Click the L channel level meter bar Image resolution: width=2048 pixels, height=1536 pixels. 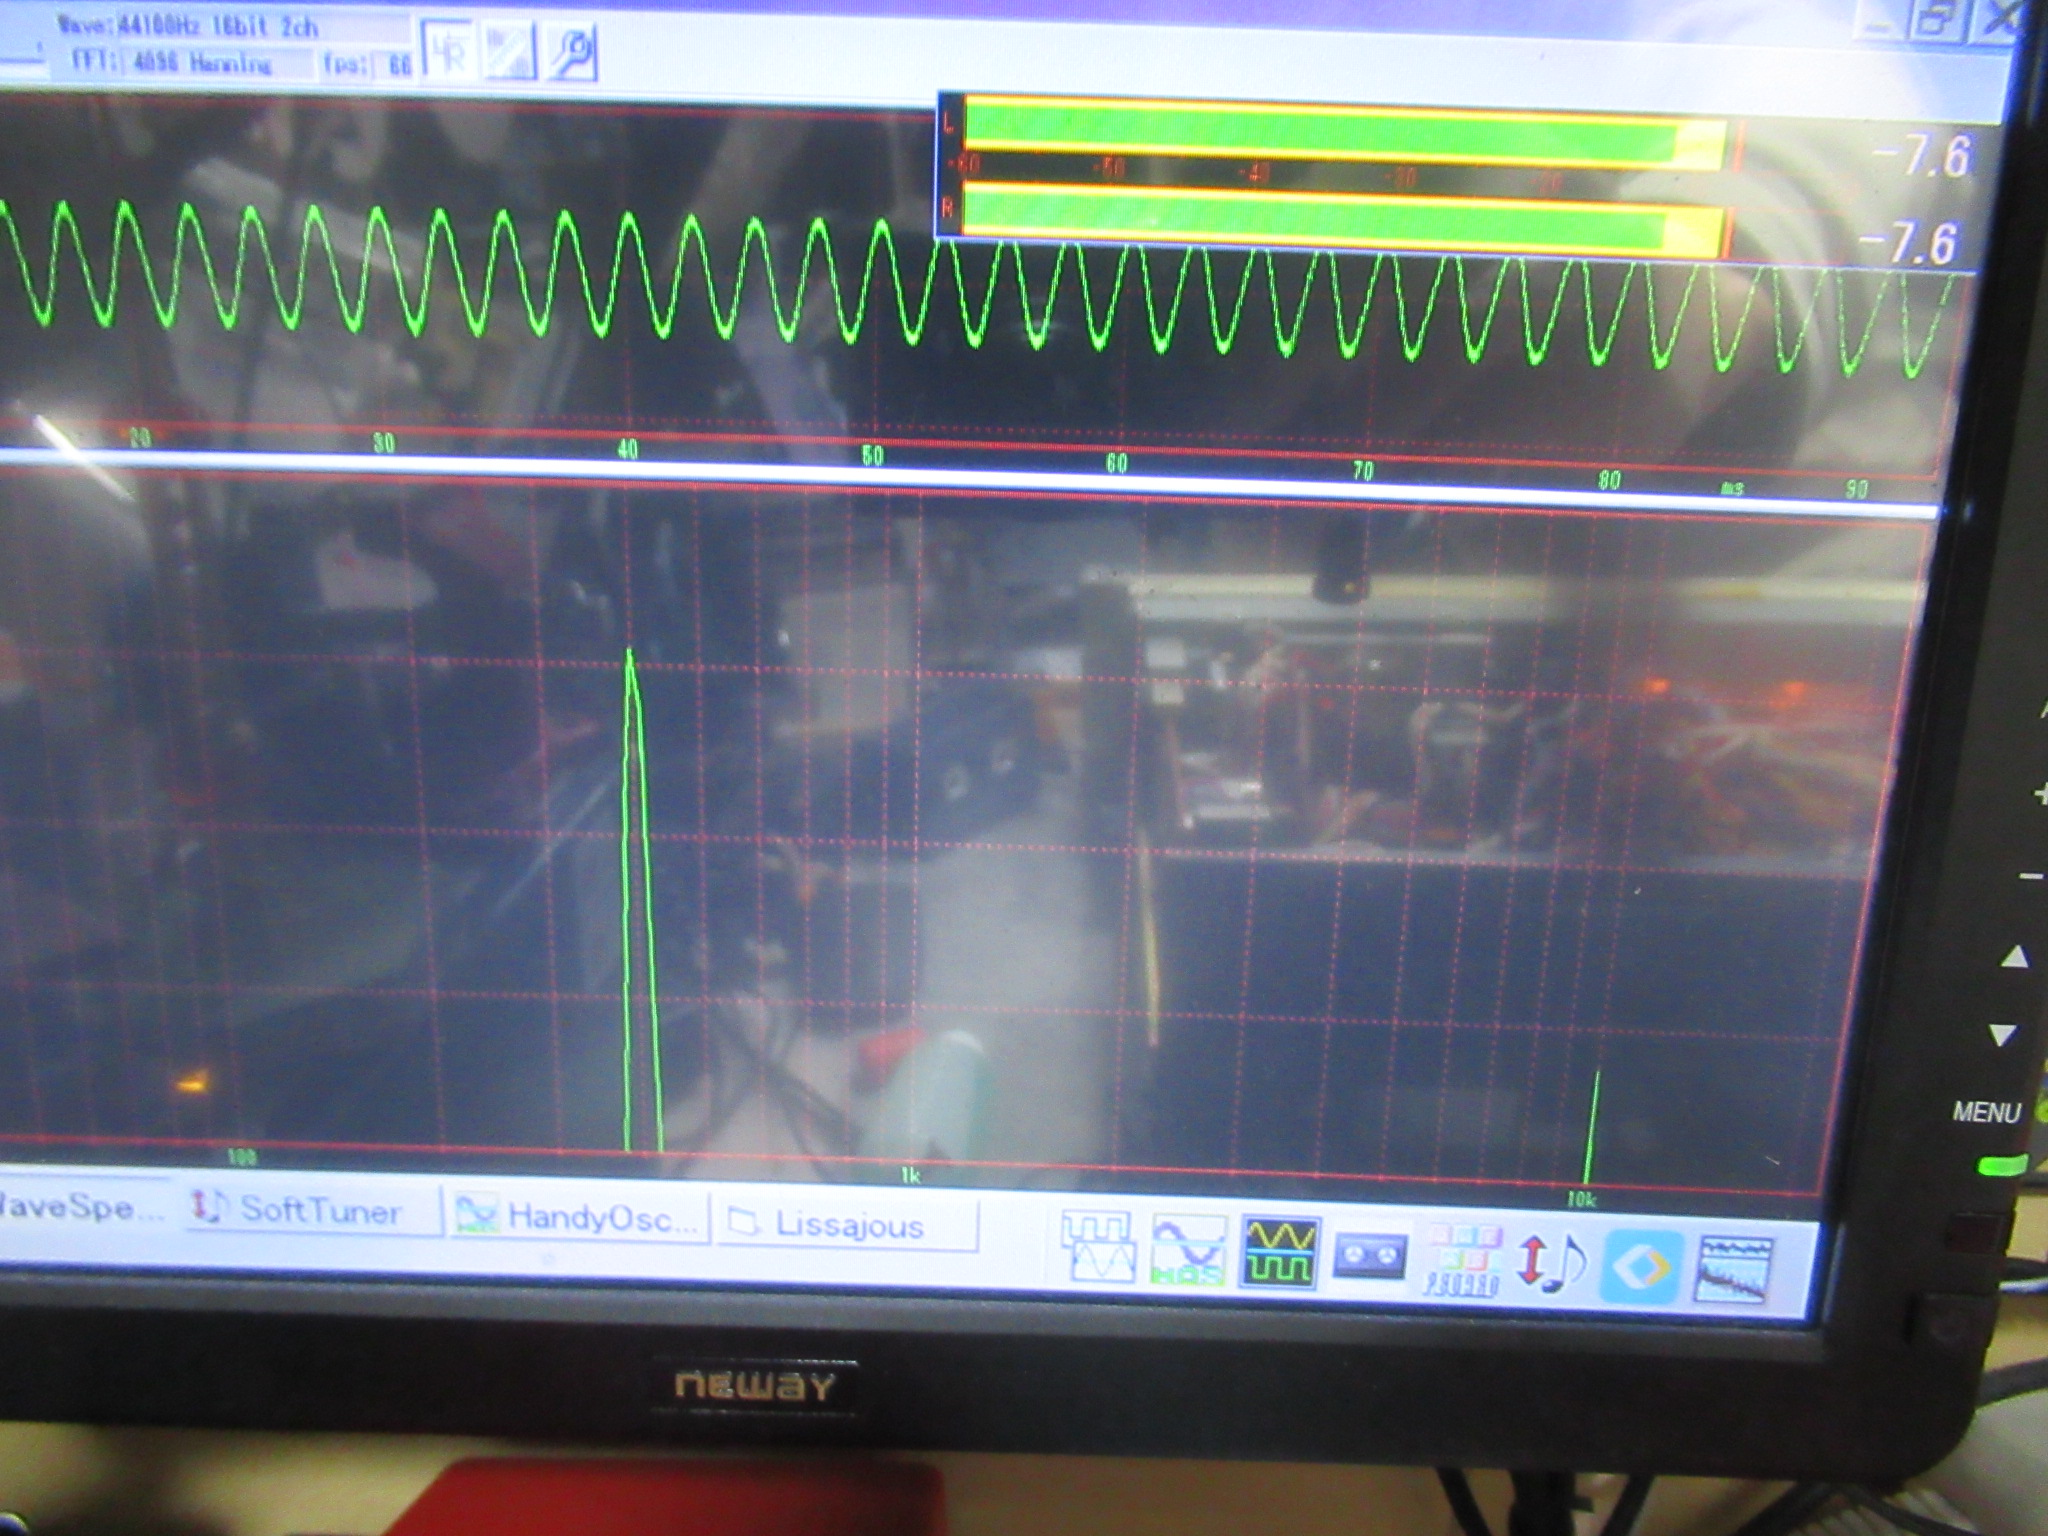[1340, 135]
